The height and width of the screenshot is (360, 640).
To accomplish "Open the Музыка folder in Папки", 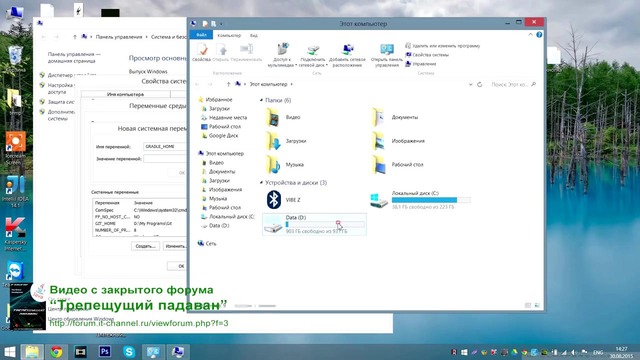I will click(x=273, y=165).
